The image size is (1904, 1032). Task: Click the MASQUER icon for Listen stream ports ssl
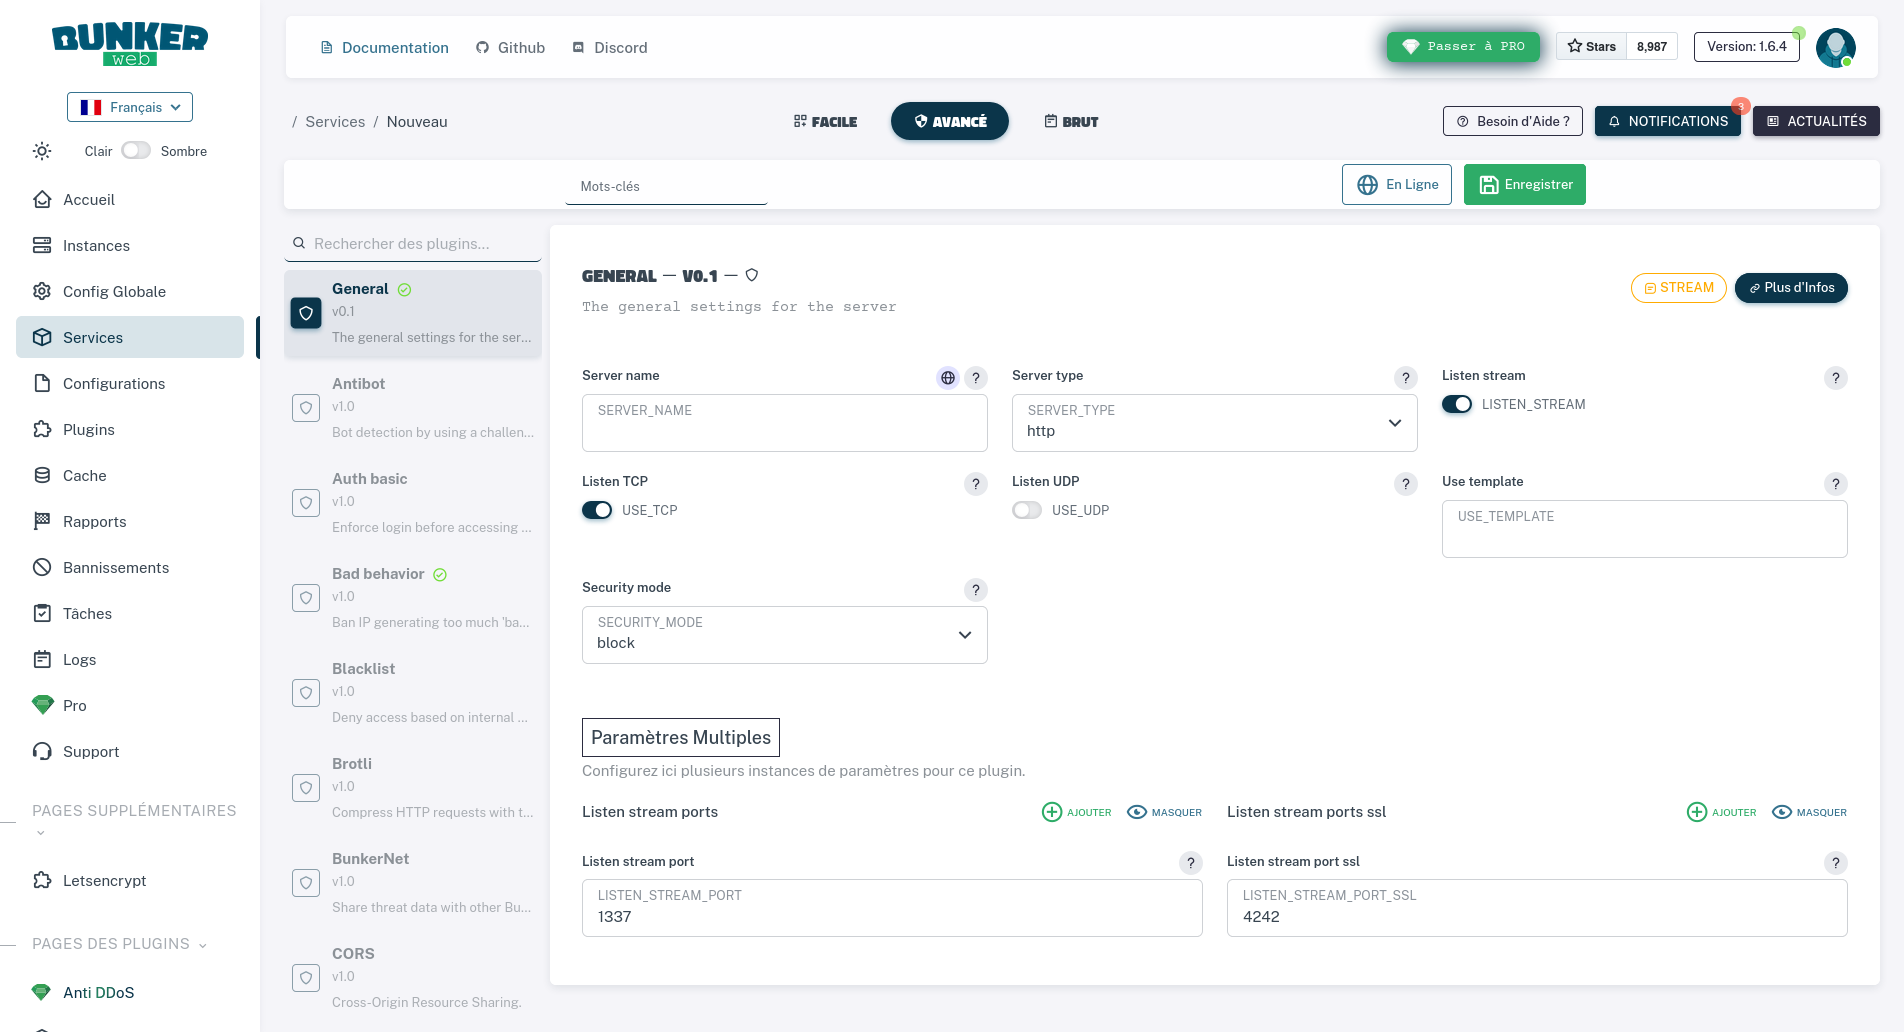(1783, 812)
